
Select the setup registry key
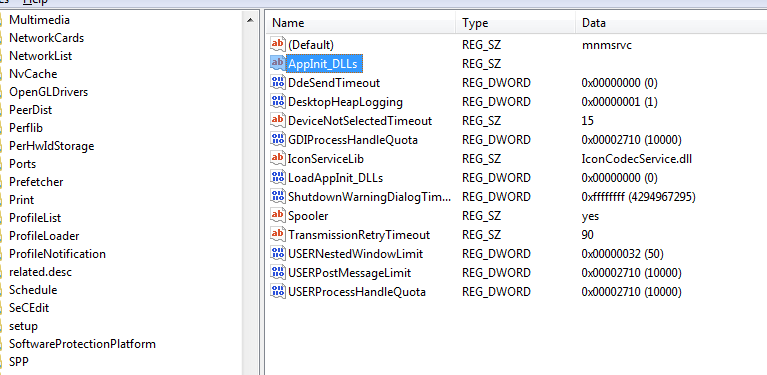click(23, 326)
